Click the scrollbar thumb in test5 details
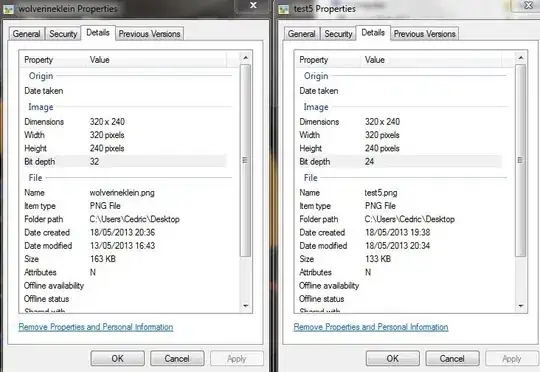 point(520,160)
